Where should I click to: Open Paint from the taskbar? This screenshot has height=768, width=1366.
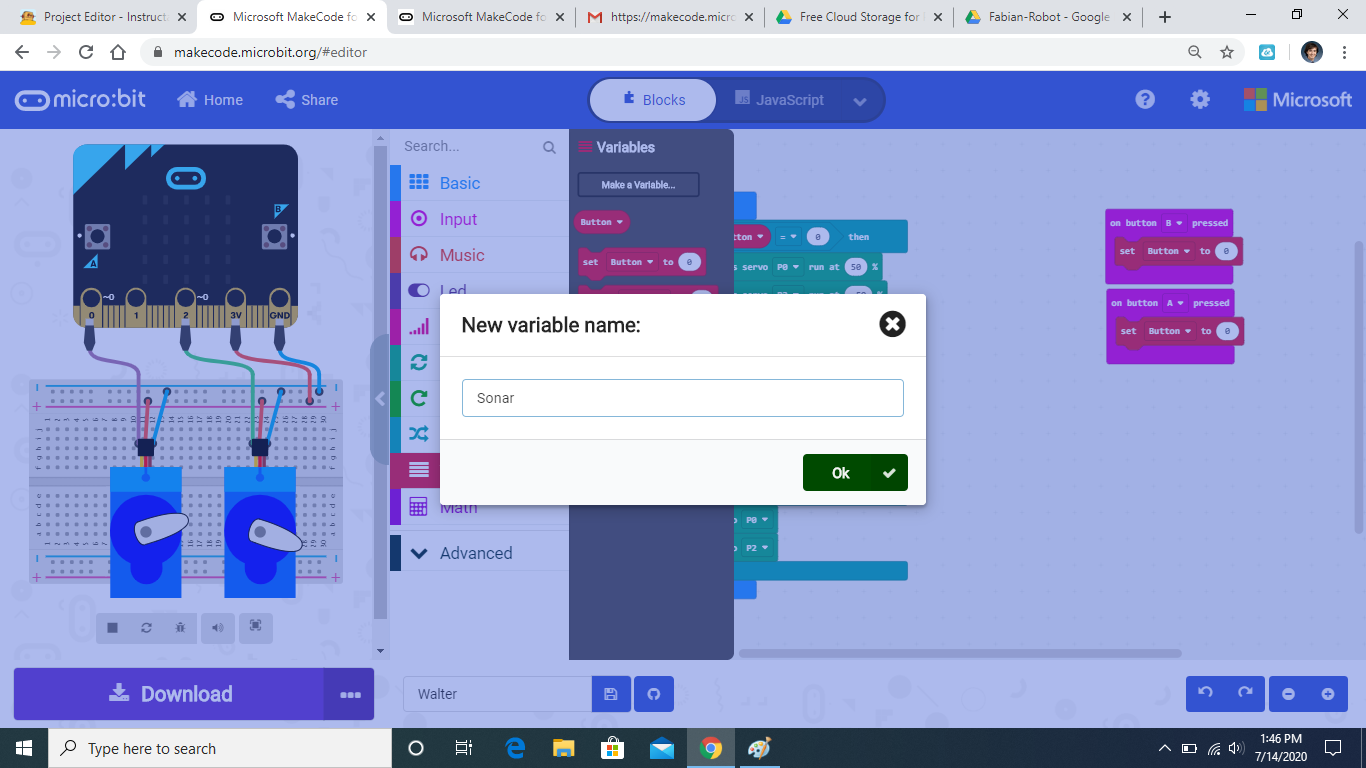coord(760,748)
